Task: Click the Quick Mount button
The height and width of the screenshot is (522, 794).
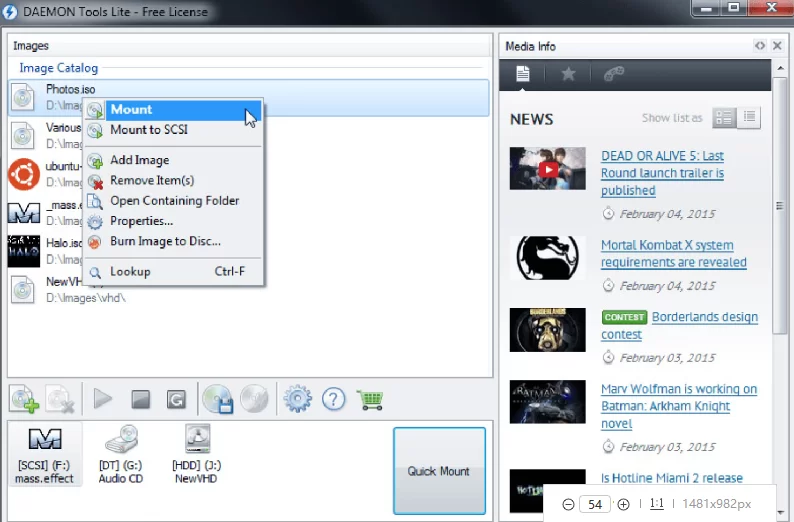Action: click(x=439, y=471)
